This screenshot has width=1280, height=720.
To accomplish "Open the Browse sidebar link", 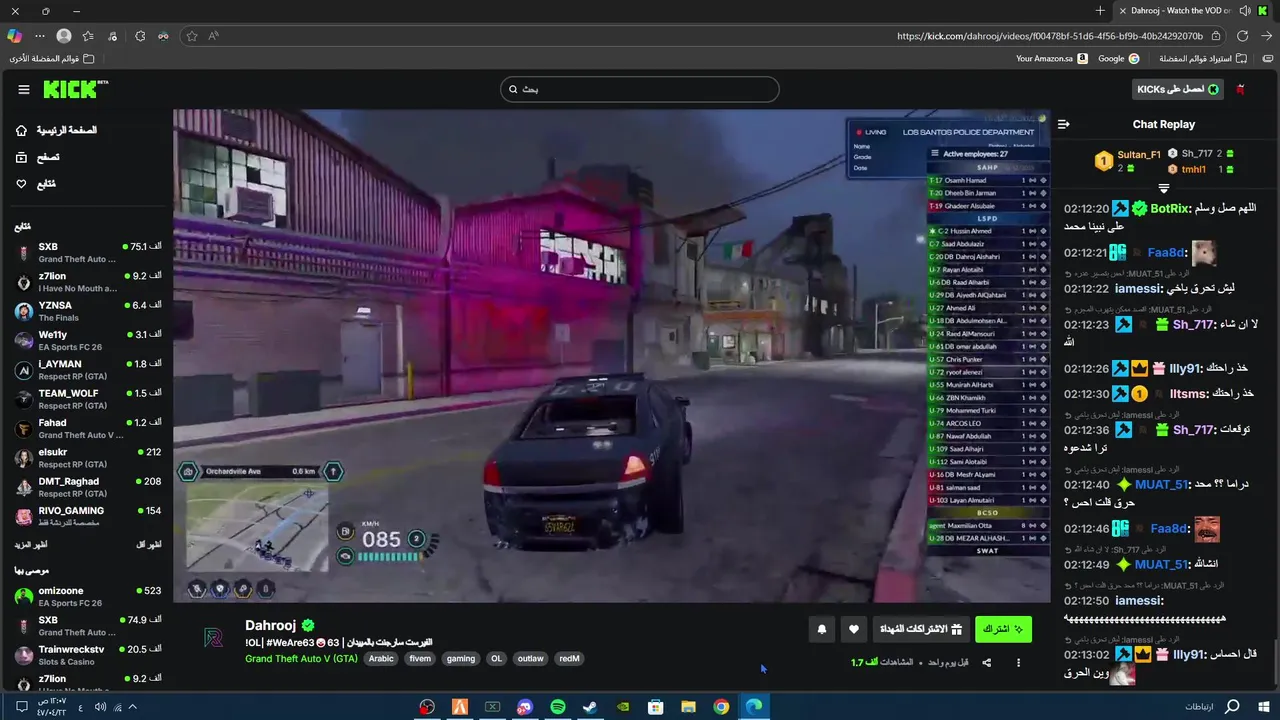I will click(38, 157).
